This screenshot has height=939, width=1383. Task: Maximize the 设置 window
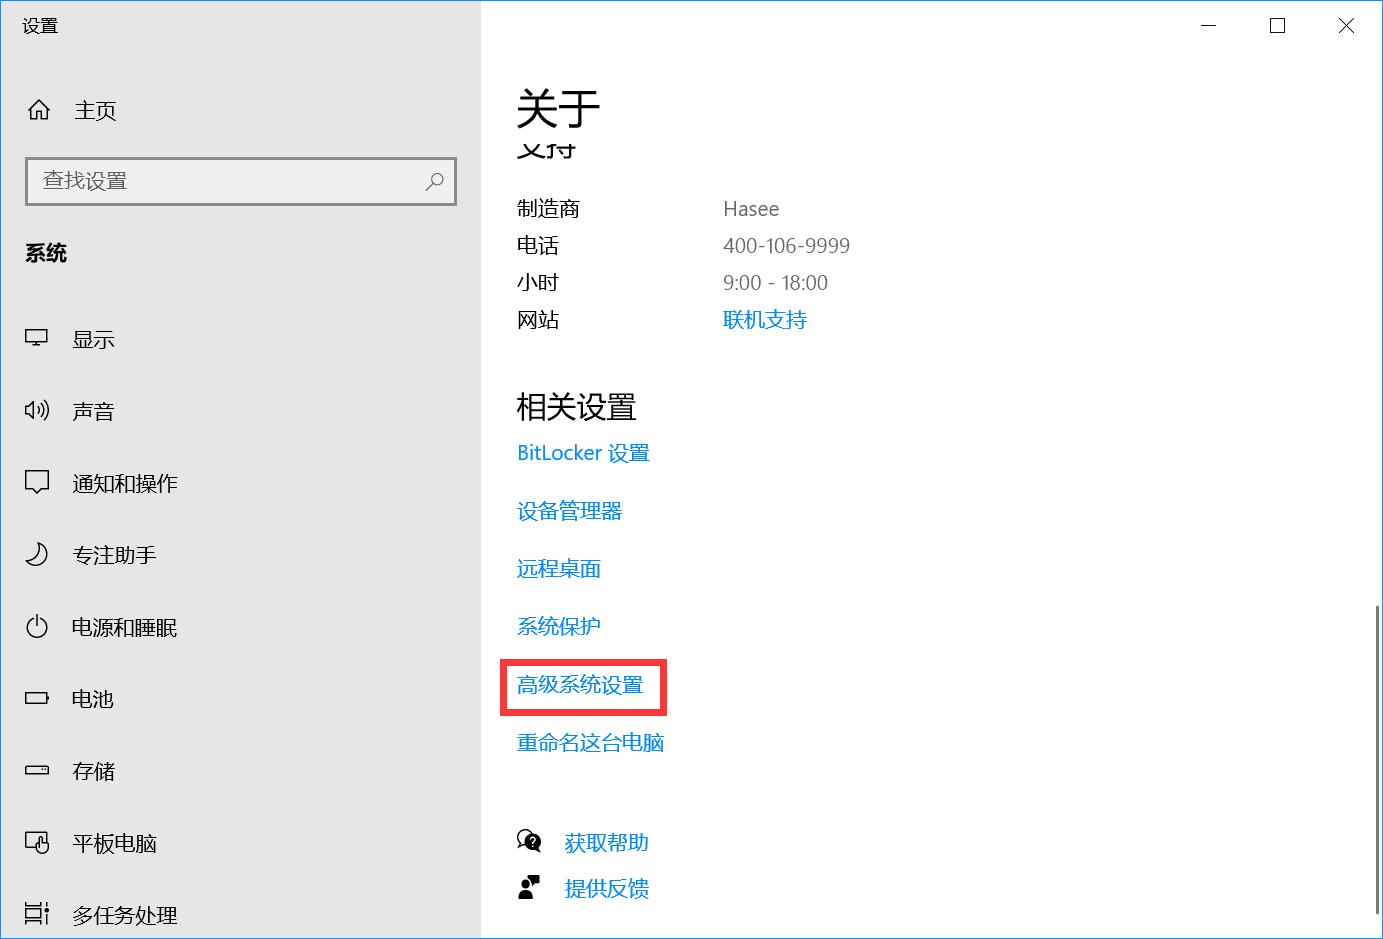(1277, 26)
